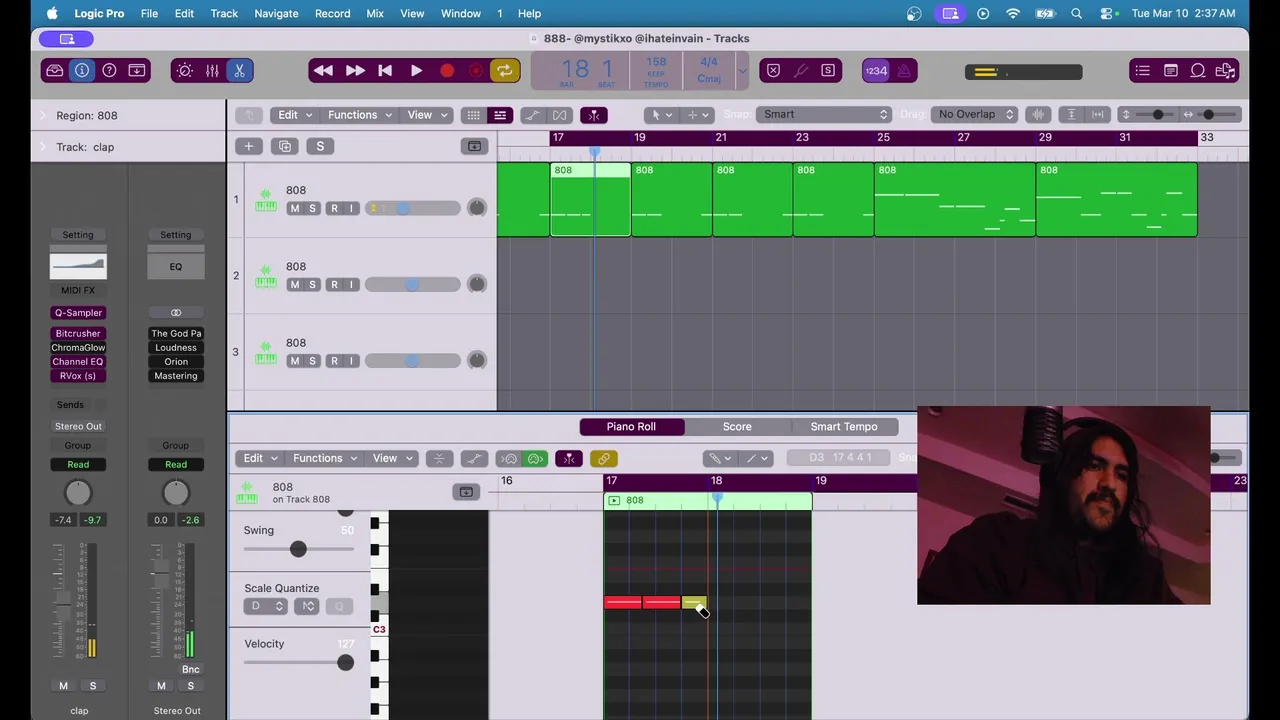This screenshot has height=720, width=1280.
Task: Click the Replace mode X icon
Action: 773,71
